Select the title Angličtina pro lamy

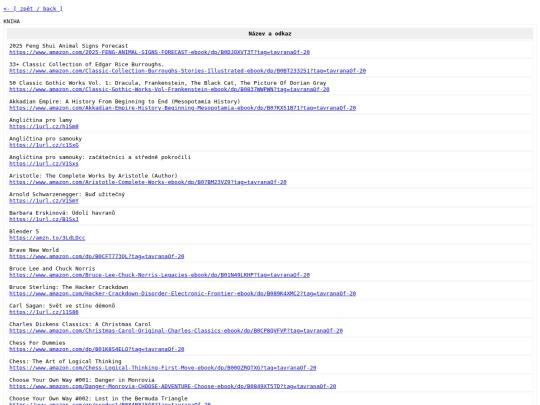coord(41,120)
